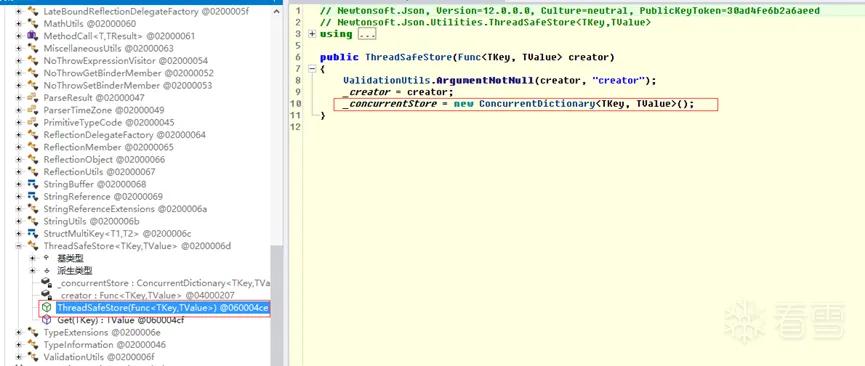Click the PrimitiveTypeCode enum icon
865x366 pixels.
coord(33,123)
